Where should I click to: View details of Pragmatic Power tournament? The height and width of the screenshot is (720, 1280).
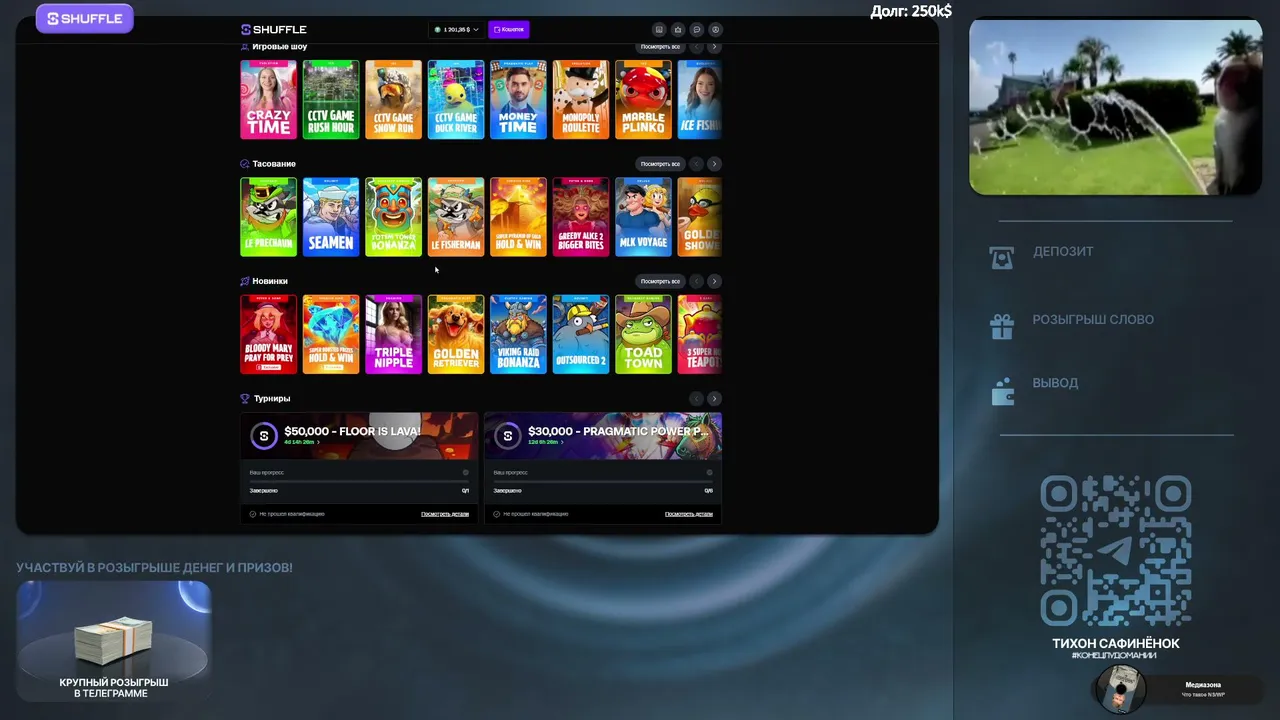point(689,514)
